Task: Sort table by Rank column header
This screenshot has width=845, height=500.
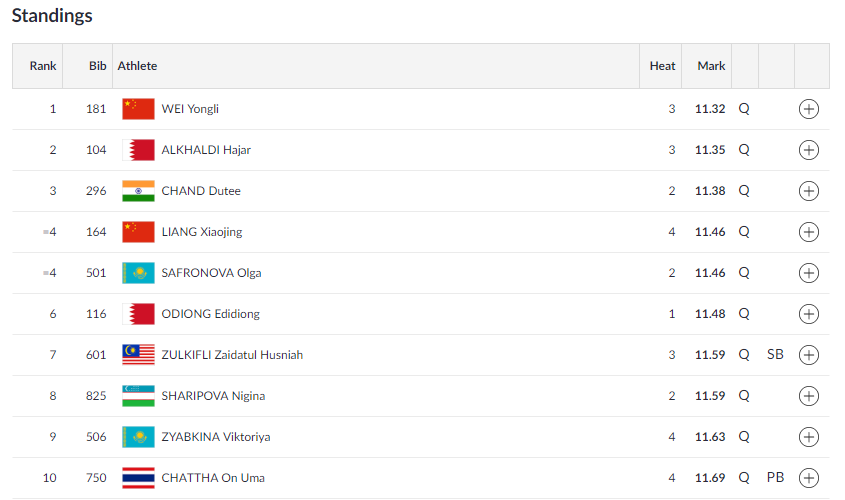Action: [43, 66]
